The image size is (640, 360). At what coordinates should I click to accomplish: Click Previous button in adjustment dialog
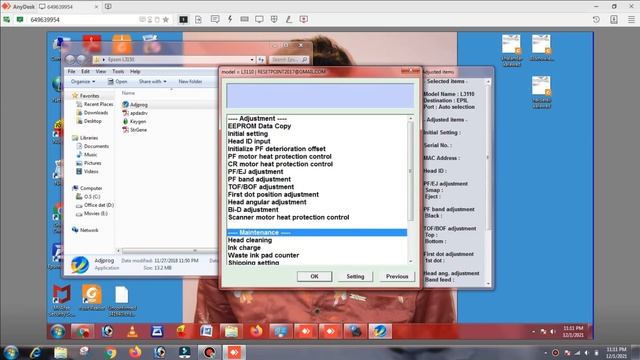point(397,276)
